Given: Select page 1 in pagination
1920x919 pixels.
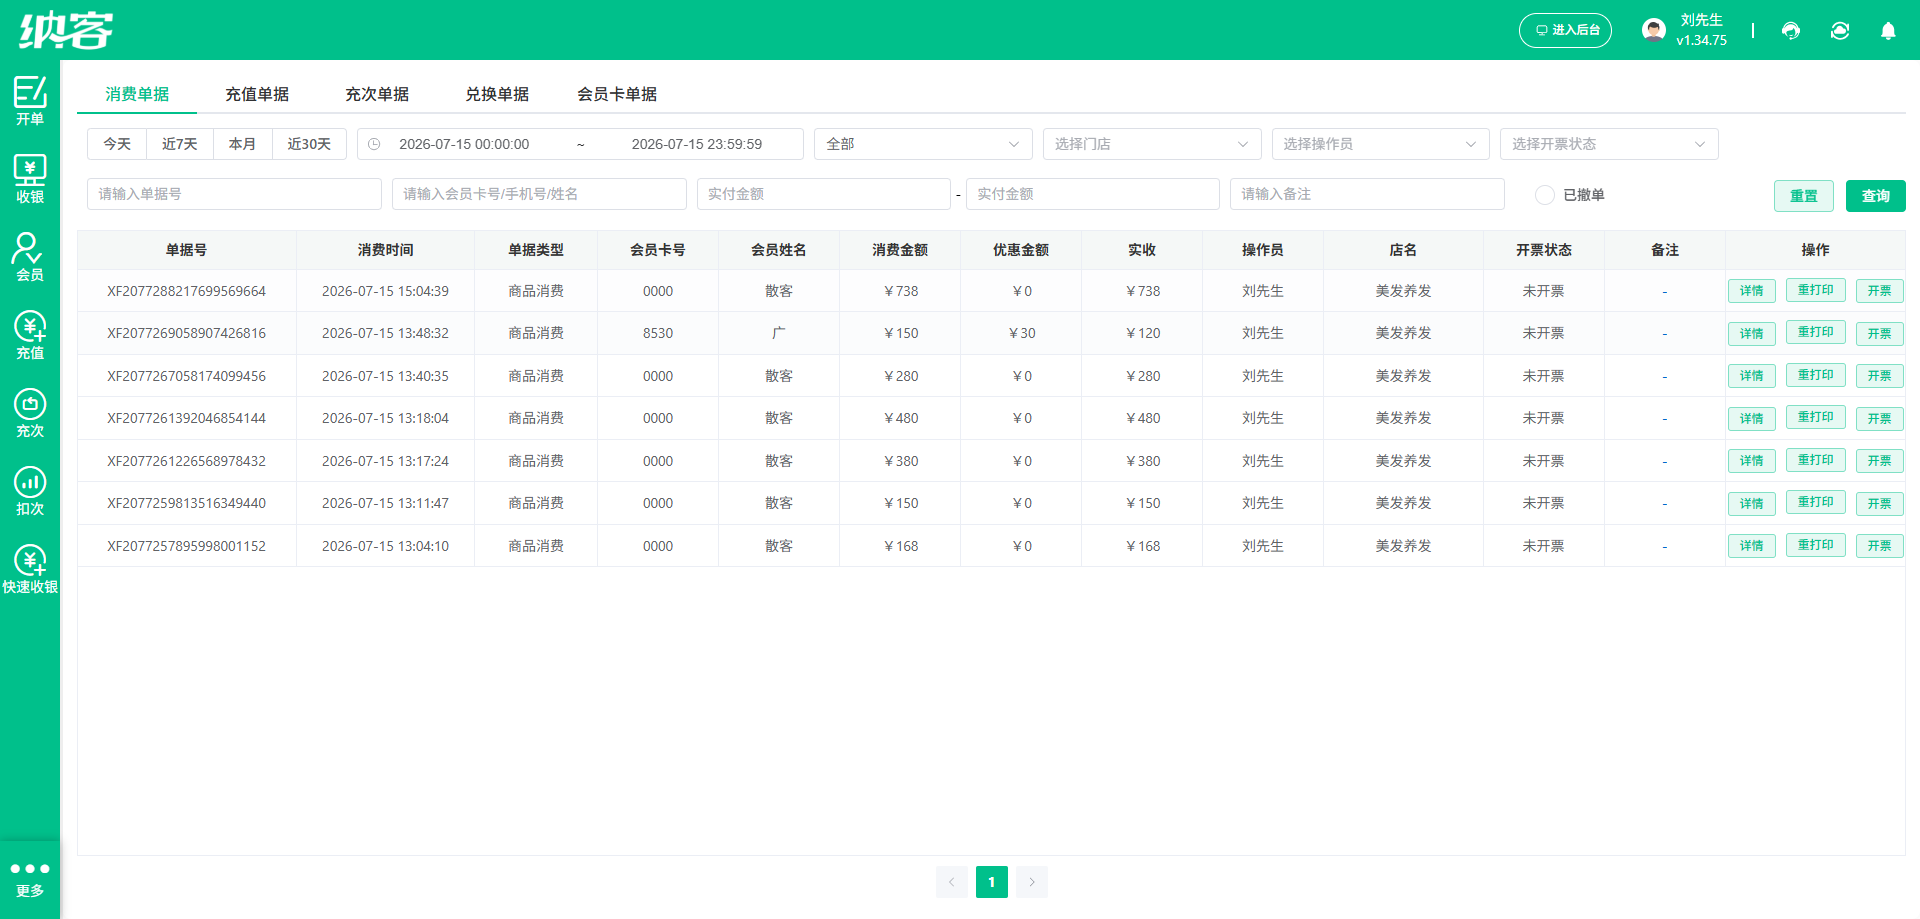Looking at the screenshot, I should [x=992, y=882].
